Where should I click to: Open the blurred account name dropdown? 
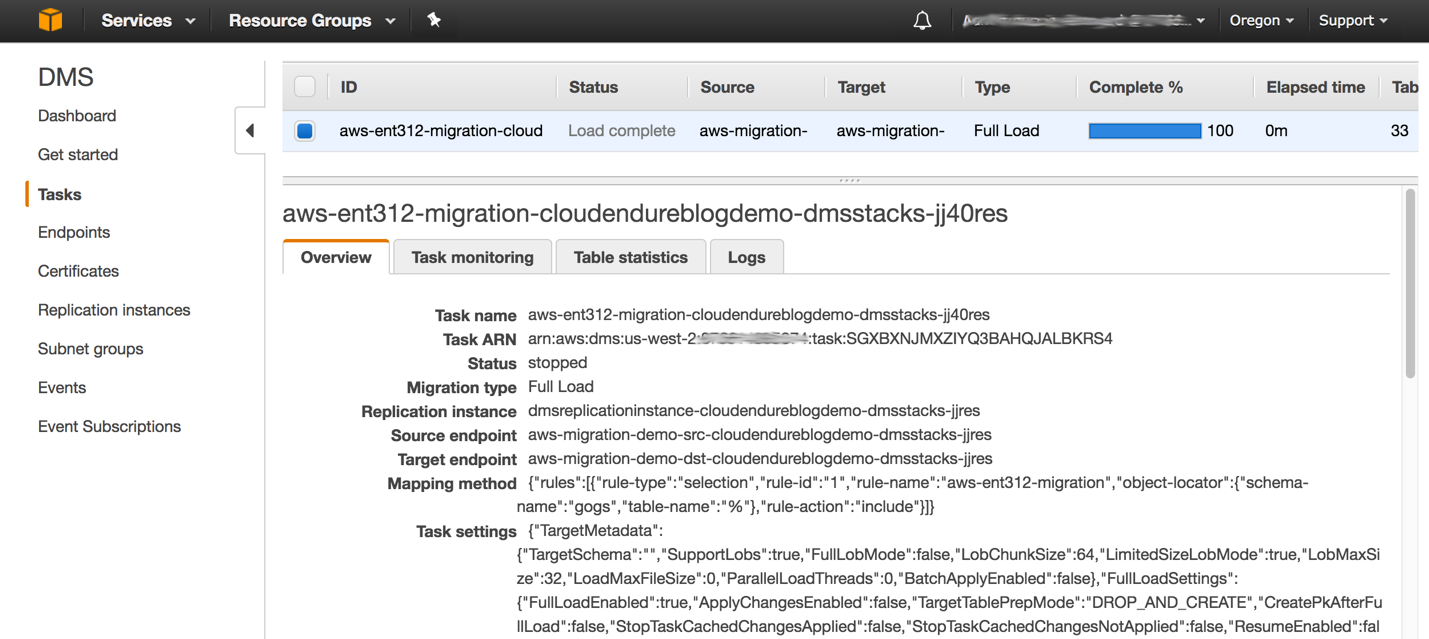coord(1083,20)
